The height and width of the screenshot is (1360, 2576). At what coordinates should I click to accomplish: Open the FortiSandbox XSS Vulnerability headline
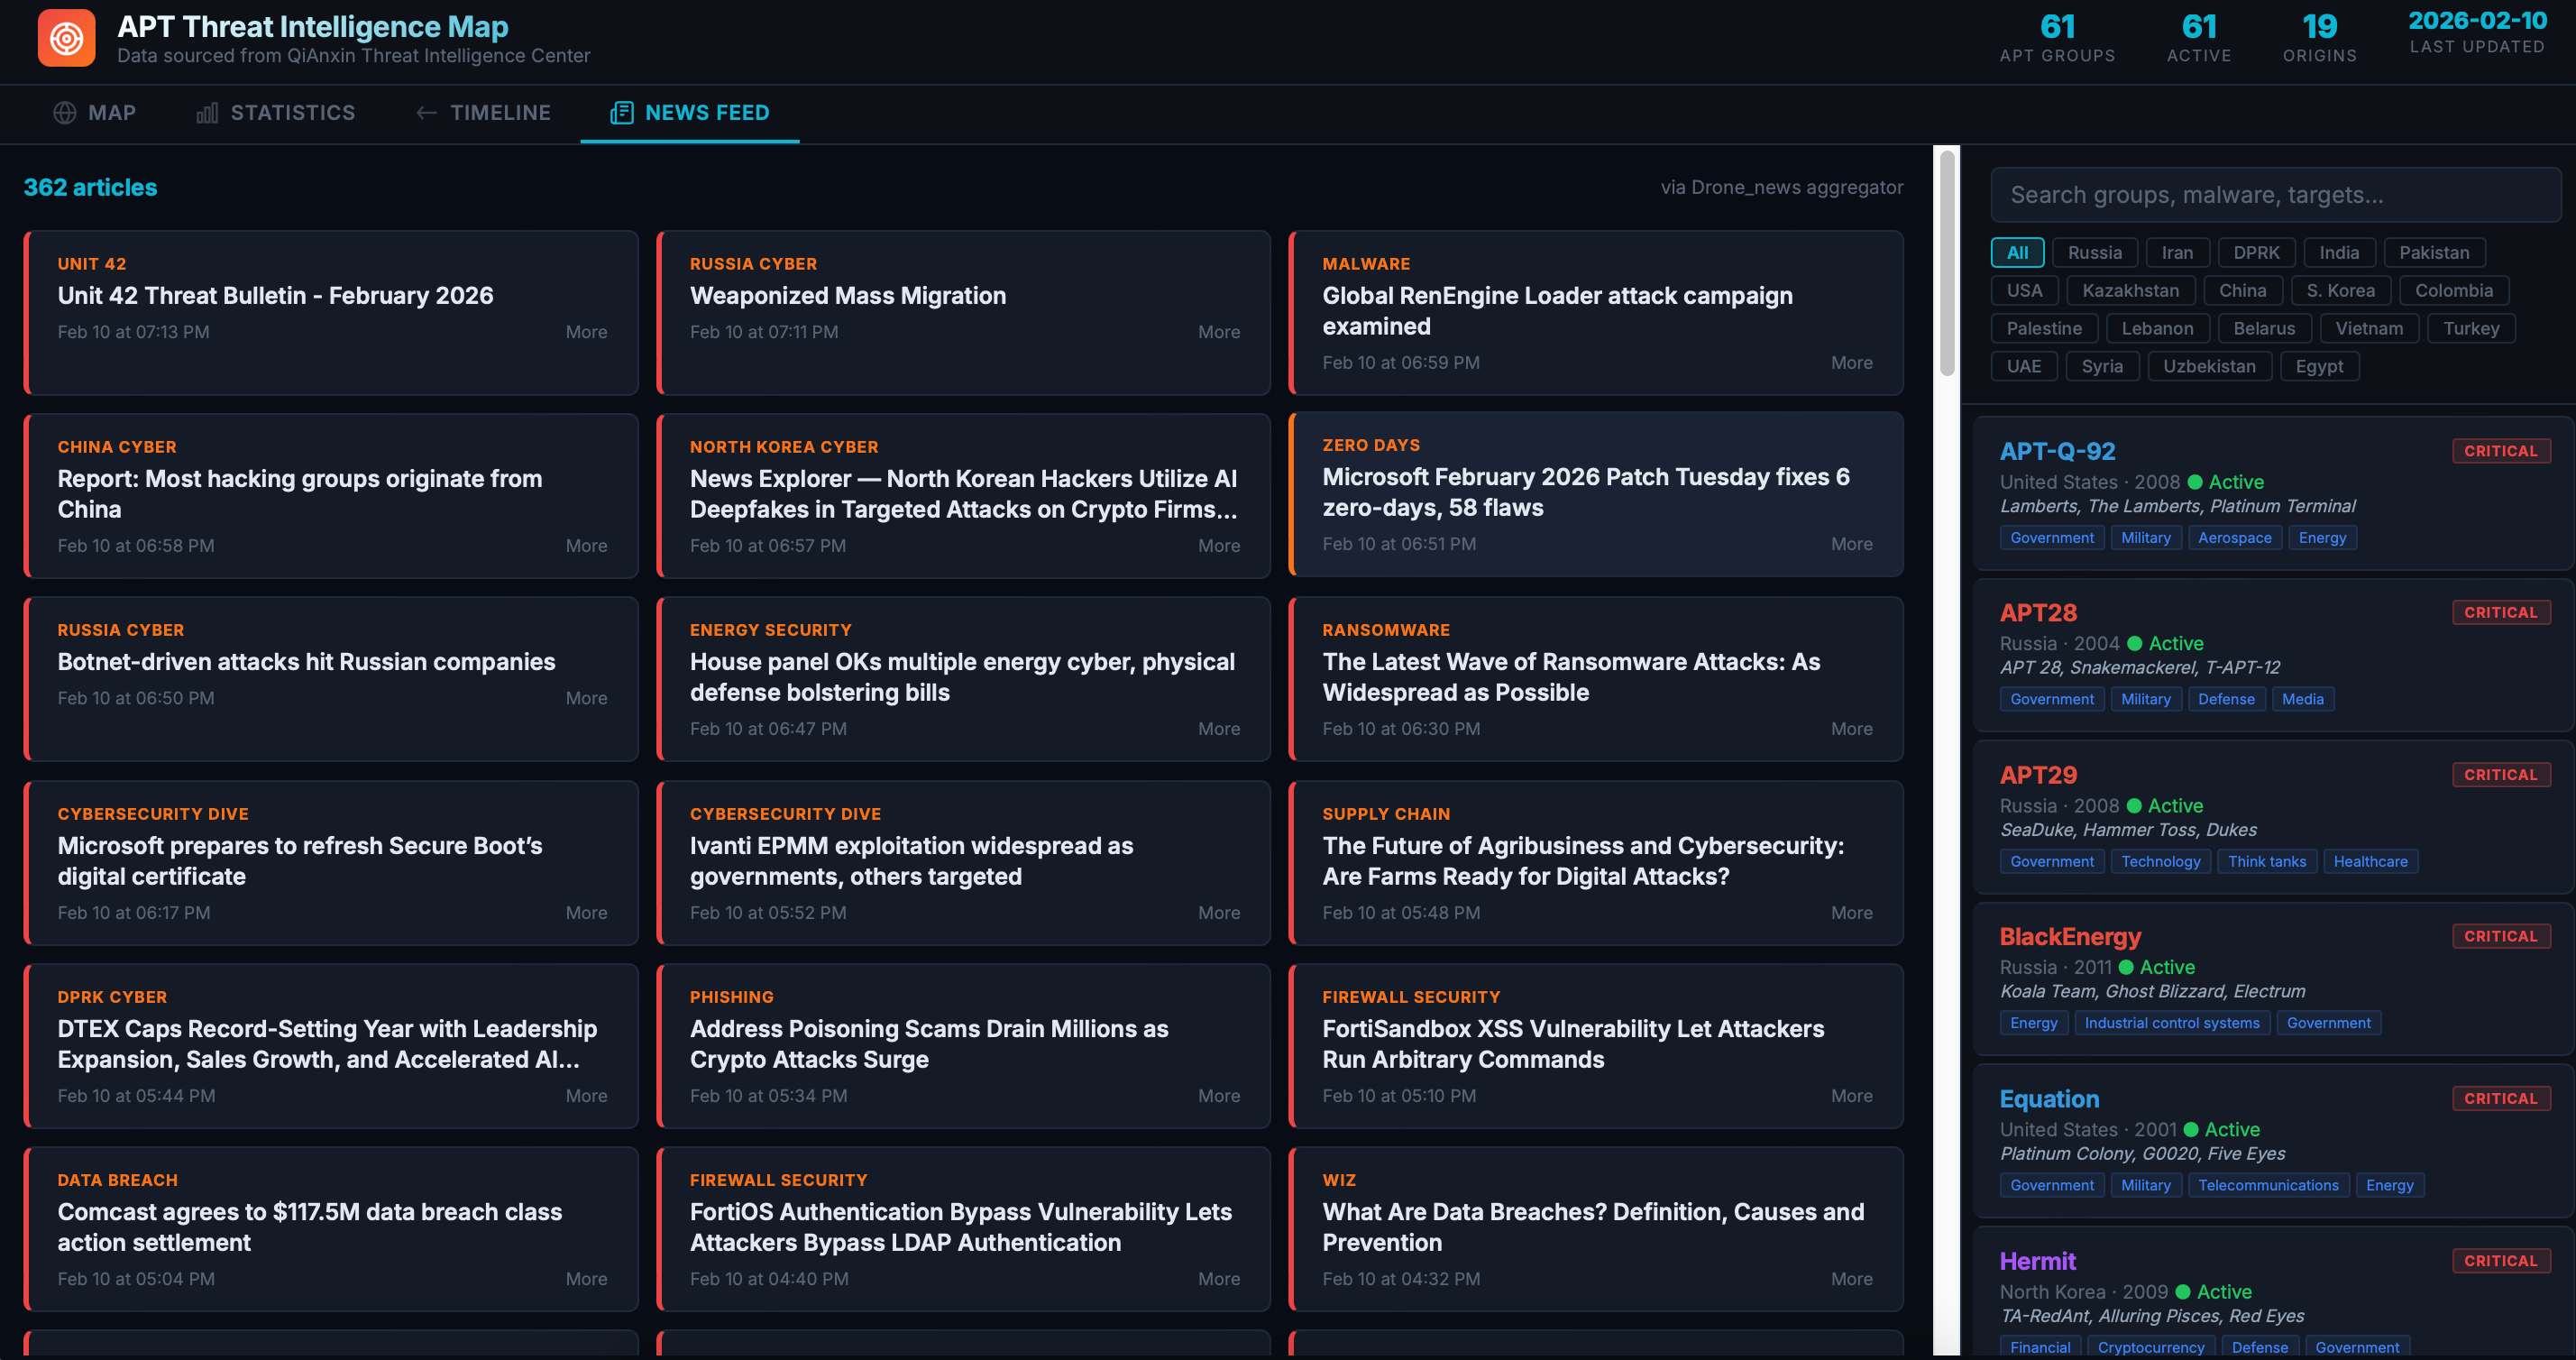click(1573, 1044)
